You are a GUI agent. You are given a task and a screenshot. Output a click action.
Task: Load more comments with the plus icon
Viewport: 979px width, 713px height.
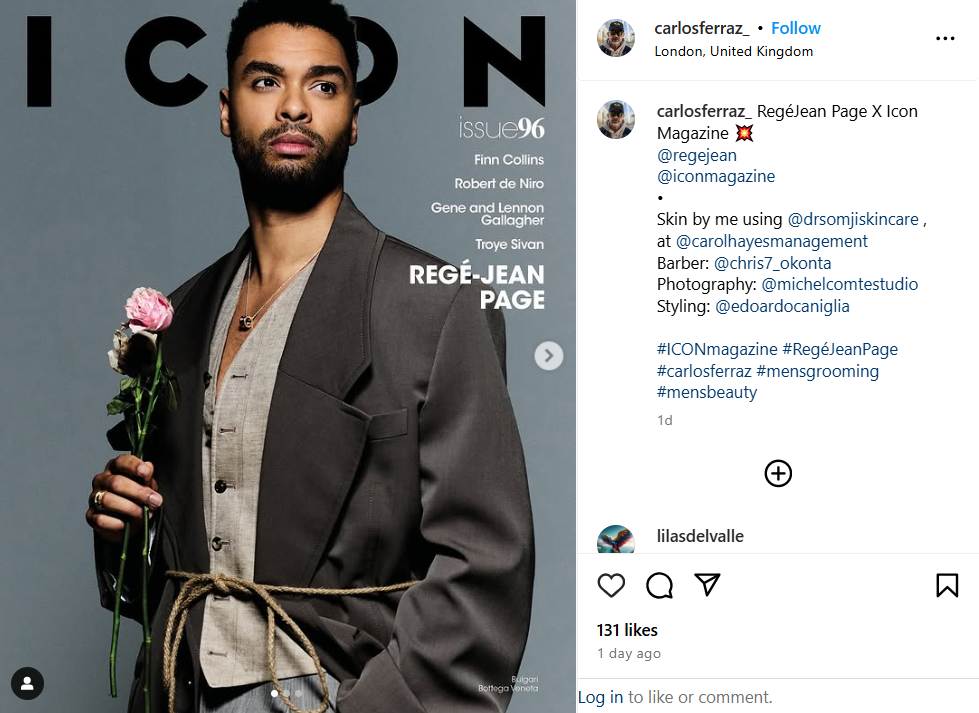click(x=778, y=473)
